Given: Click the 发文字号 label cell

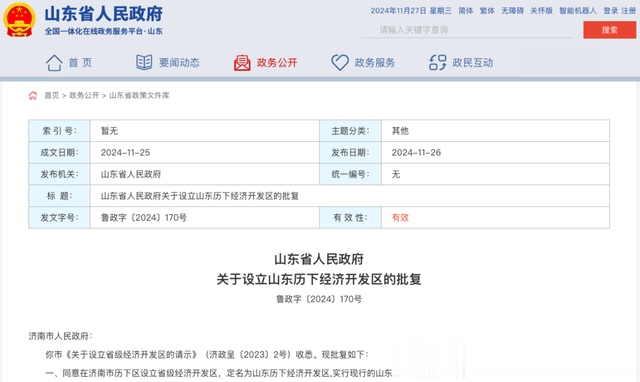Looking at the screenshot, I should (59, 218).
